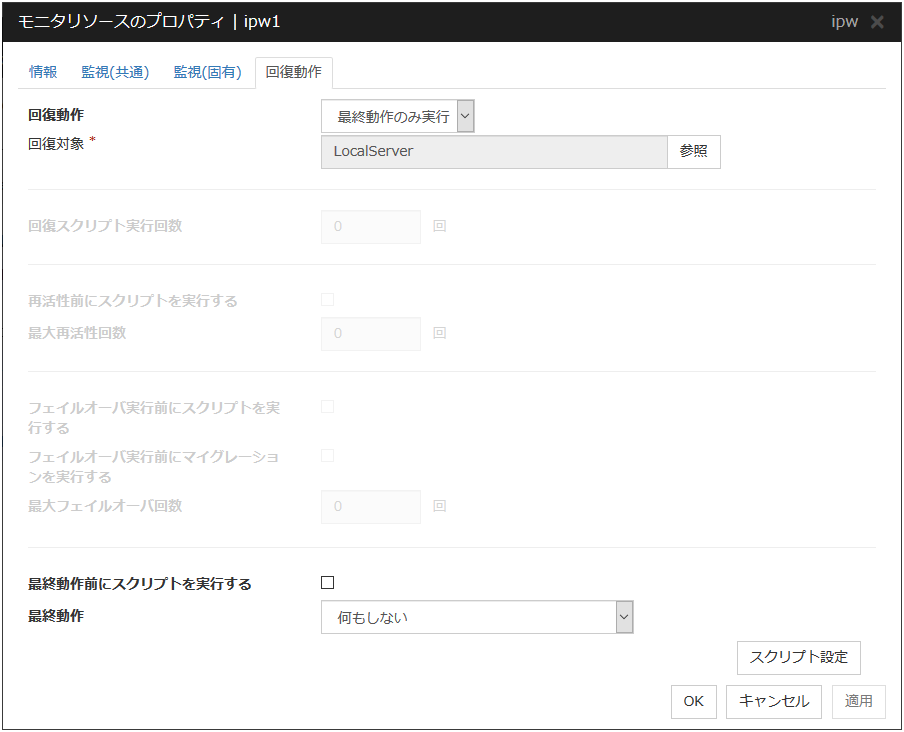
Task: Click the キャンセル button
Action: coord(774,701)
